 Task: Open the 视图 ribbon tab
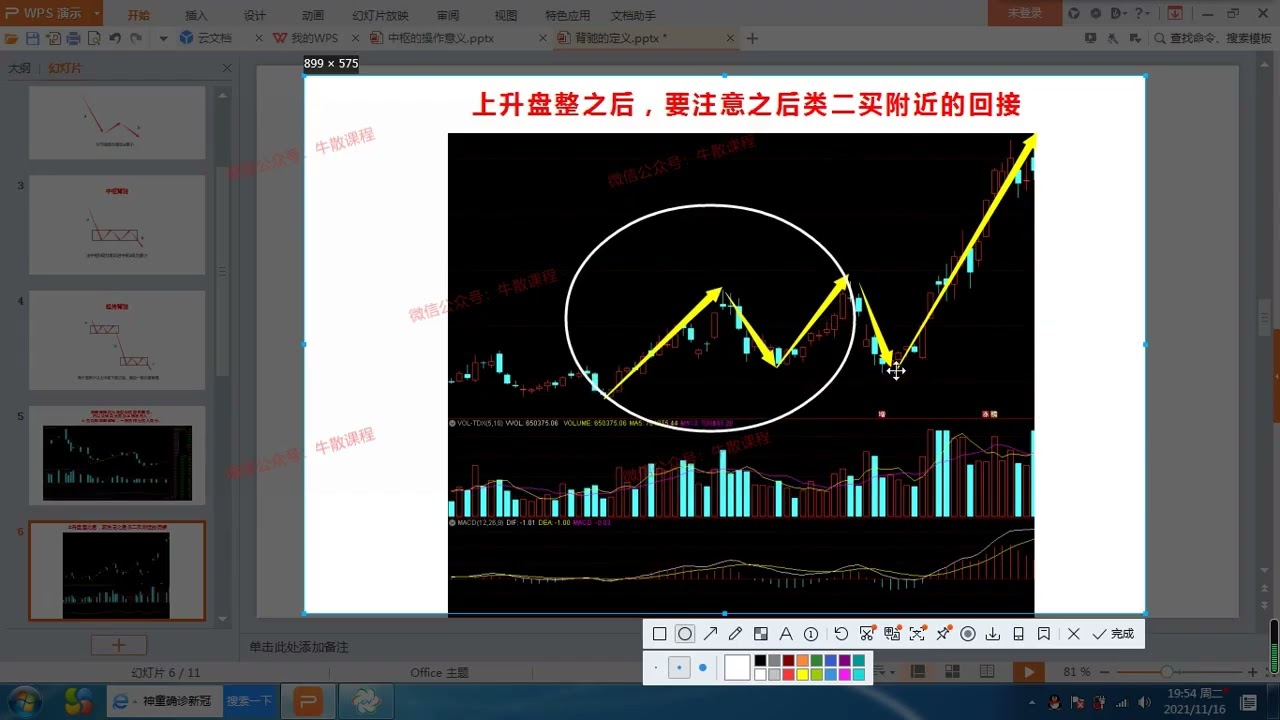(x=506, y=16)
